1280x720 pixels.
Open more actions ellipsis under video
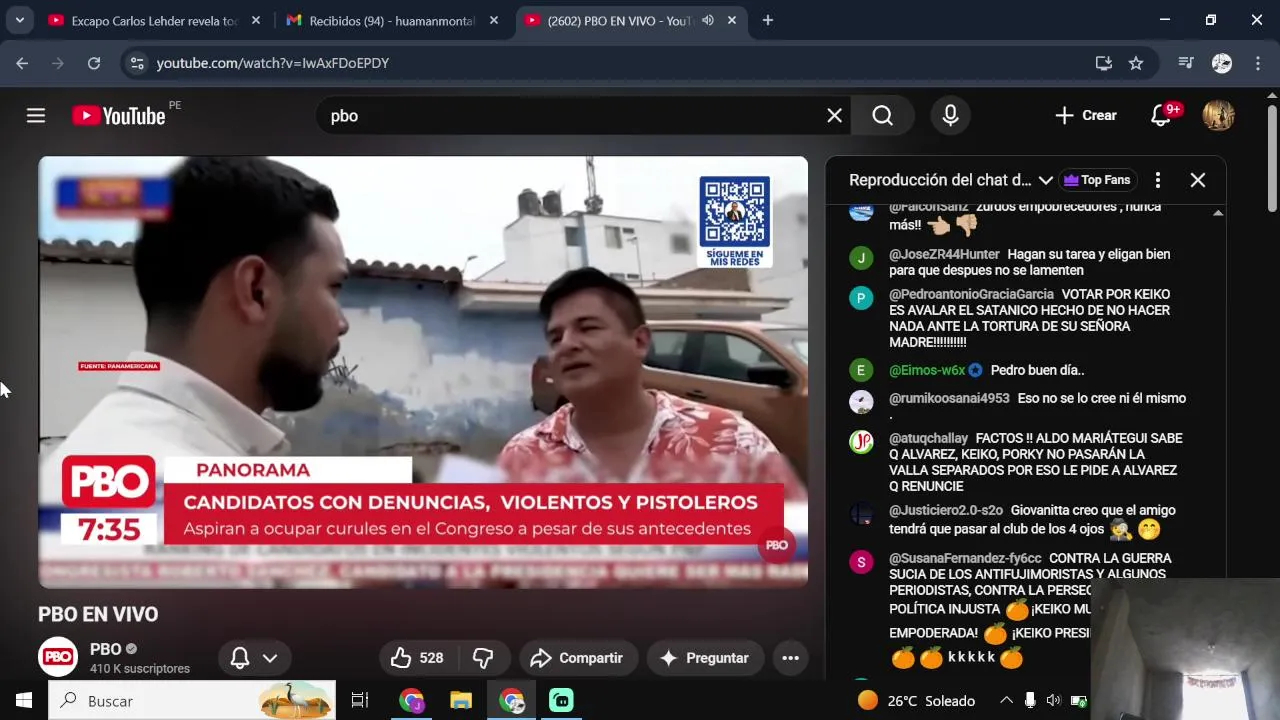tap(790, 658)
